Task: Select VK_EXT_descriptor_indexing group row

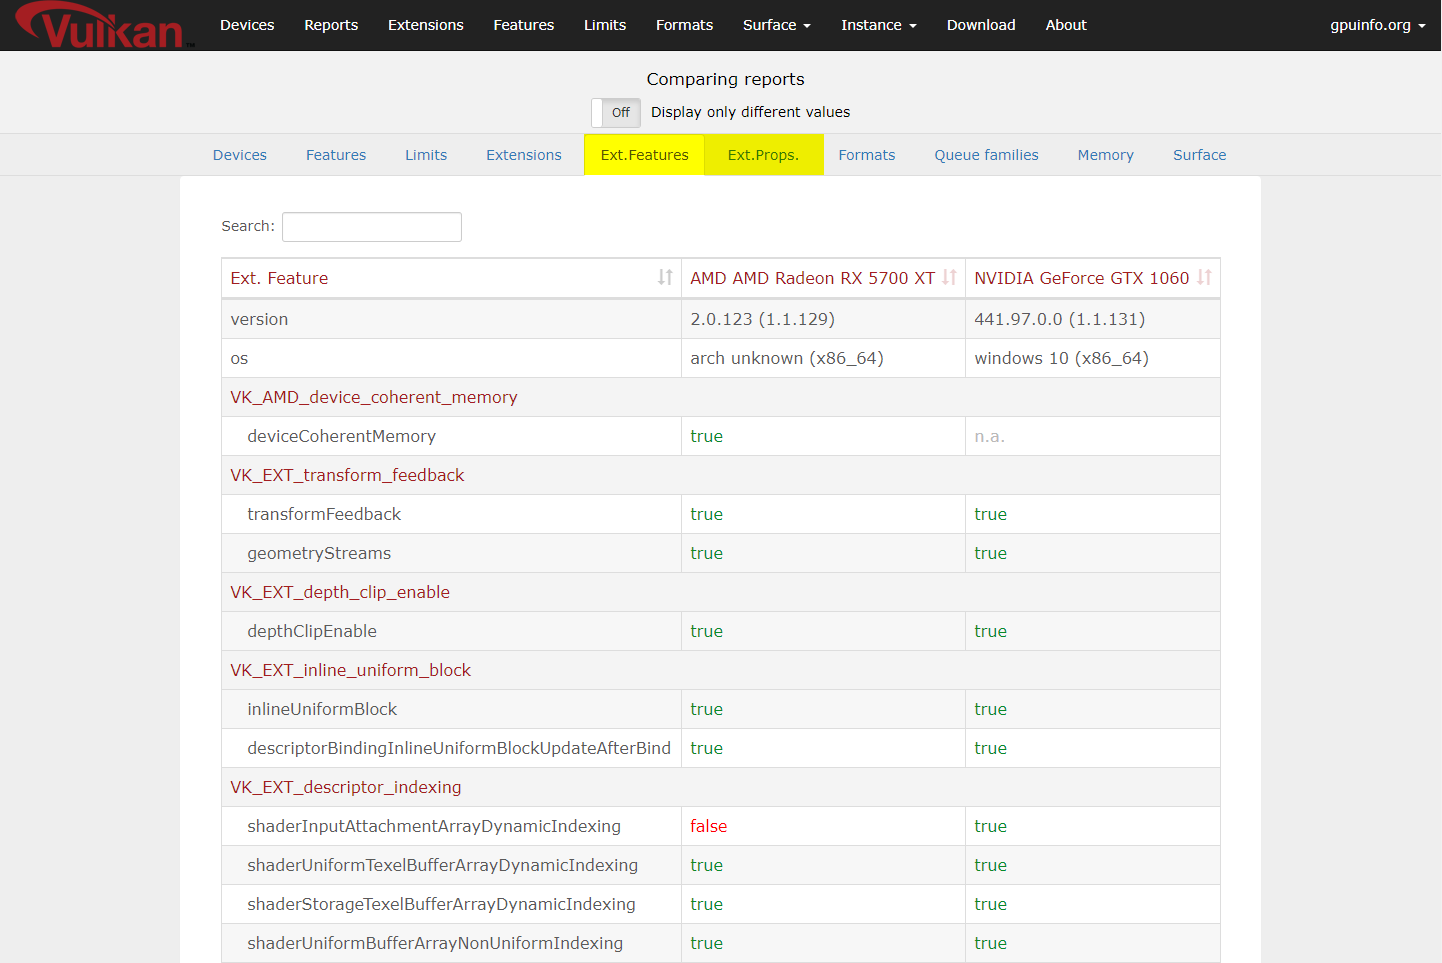Action: 721,787
